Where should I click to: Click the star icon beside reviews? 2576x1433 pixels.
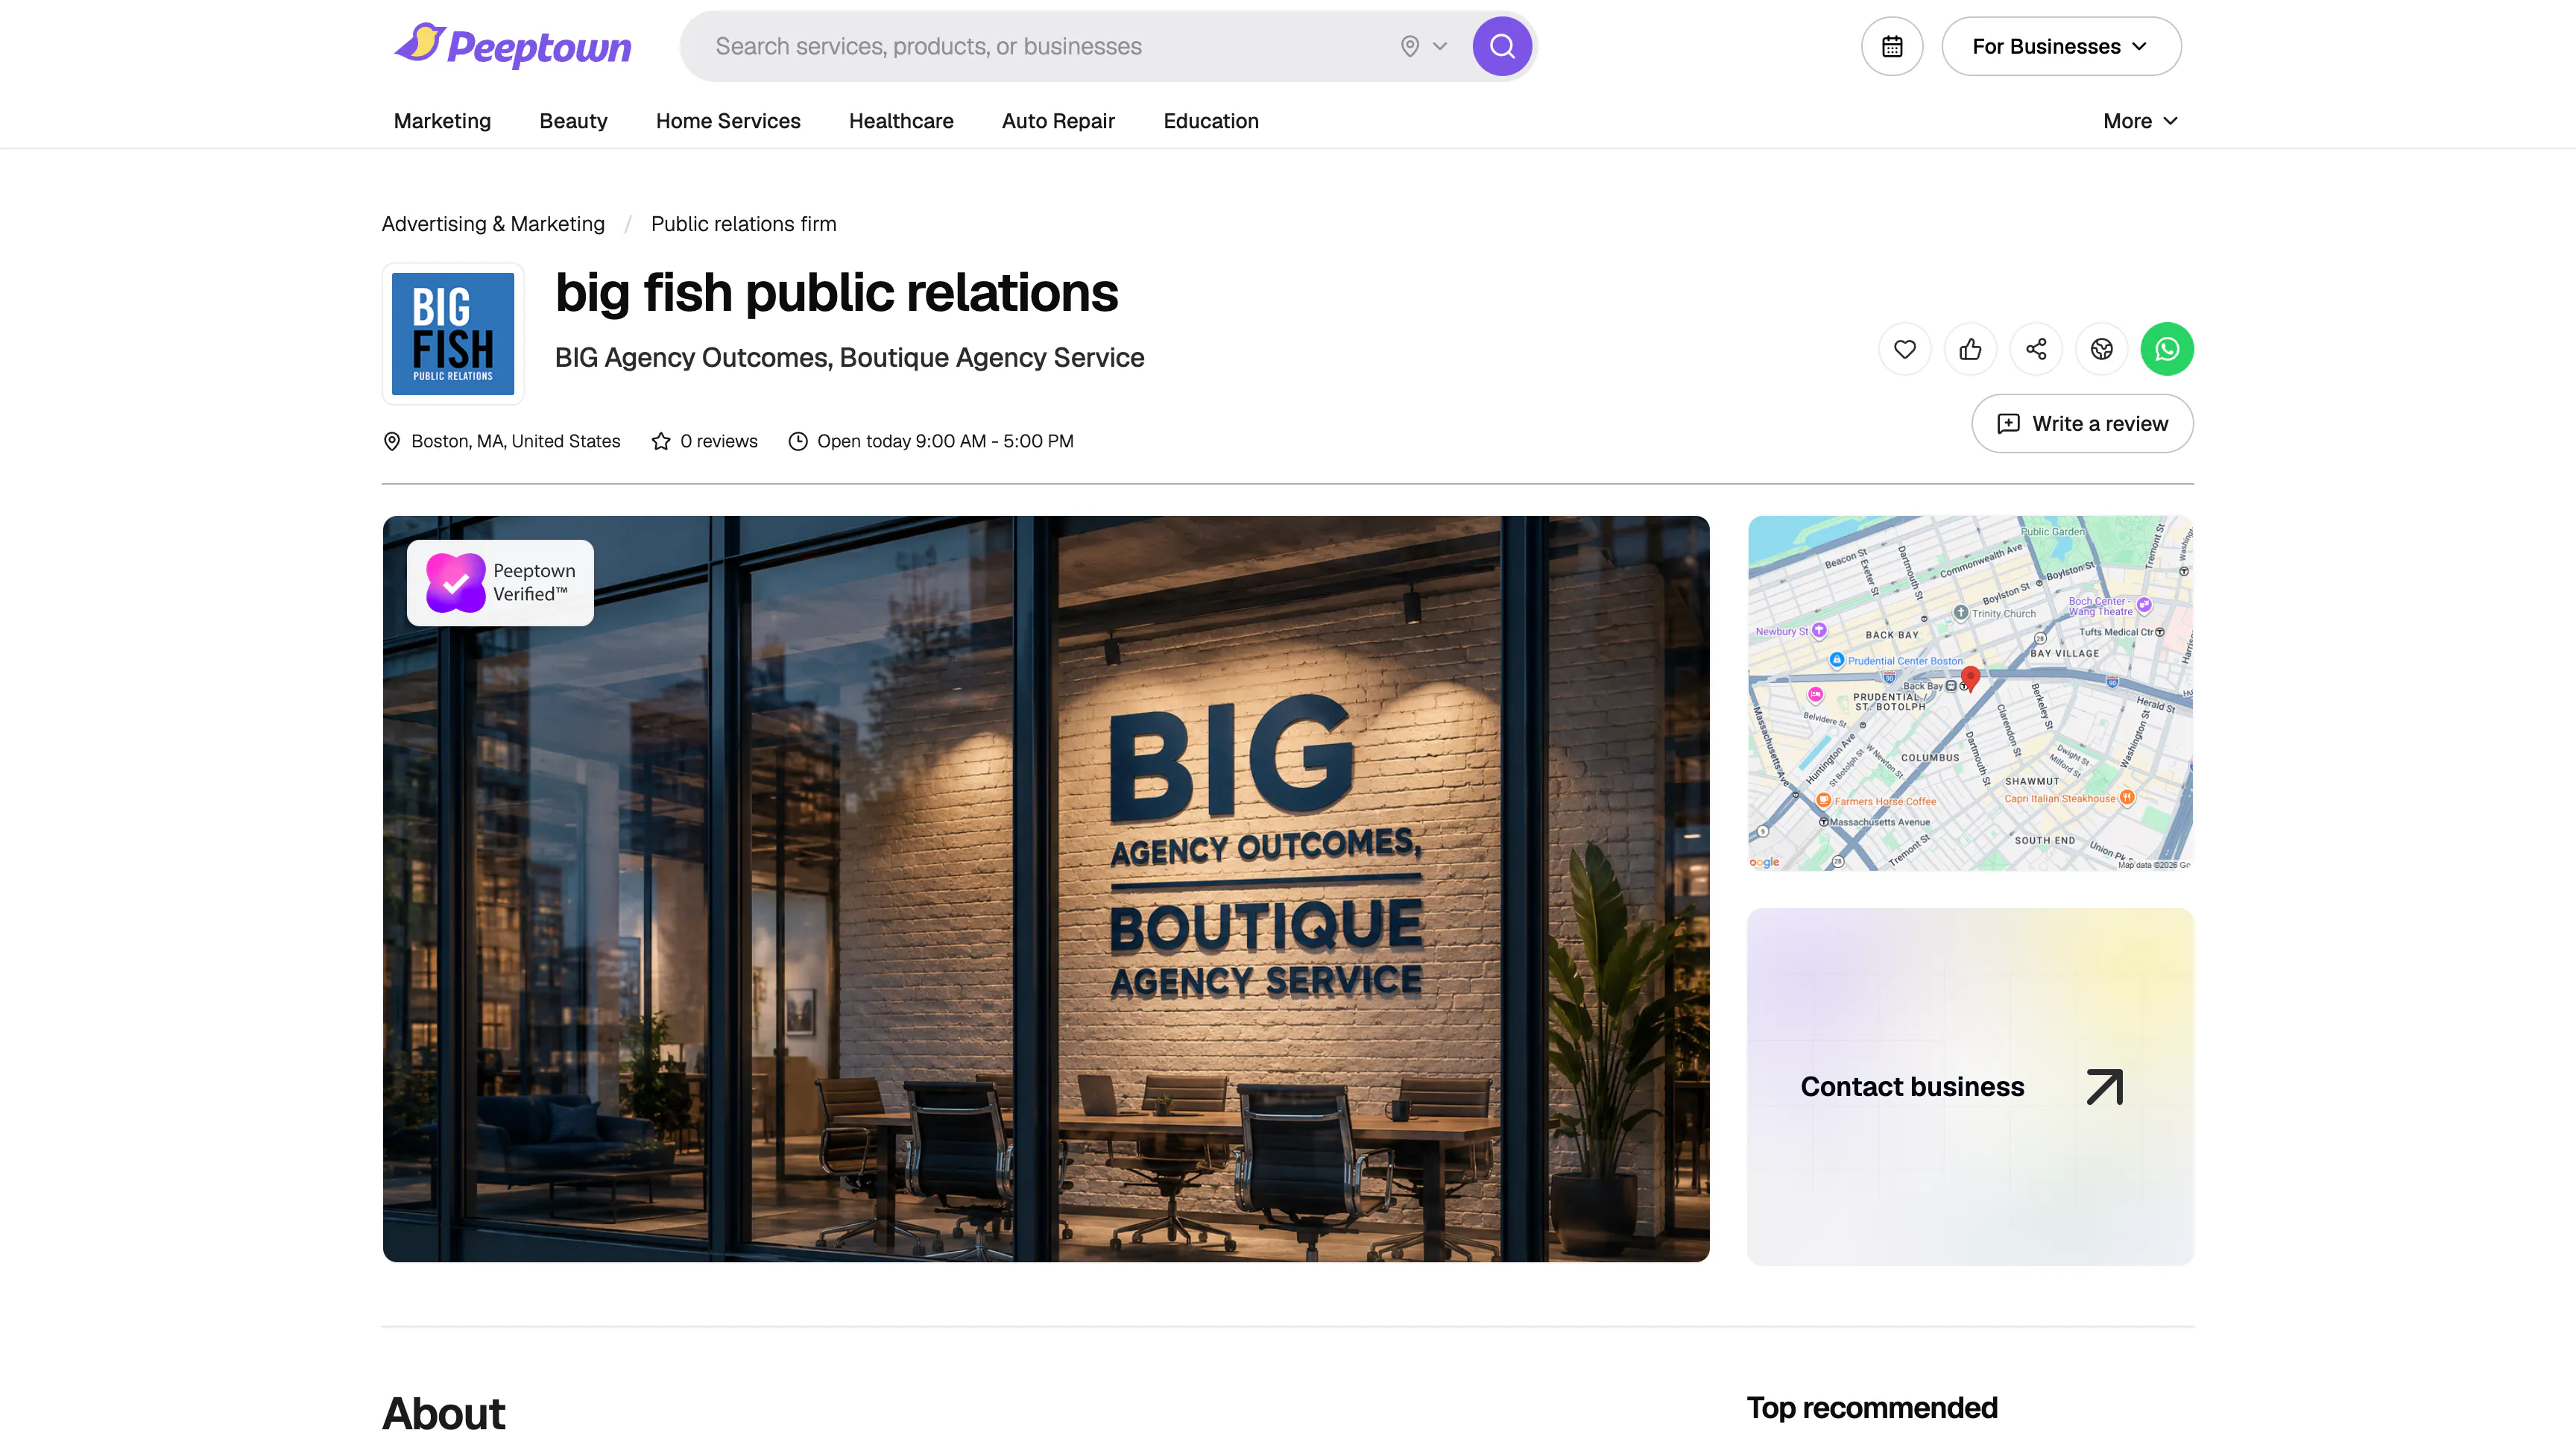(661, 441)
